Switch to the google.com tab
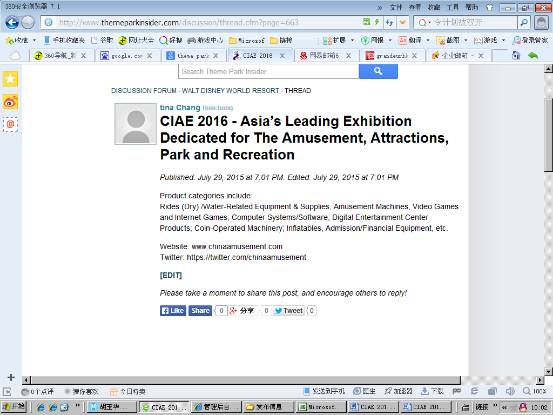The image size is (553, 415). 126,55
